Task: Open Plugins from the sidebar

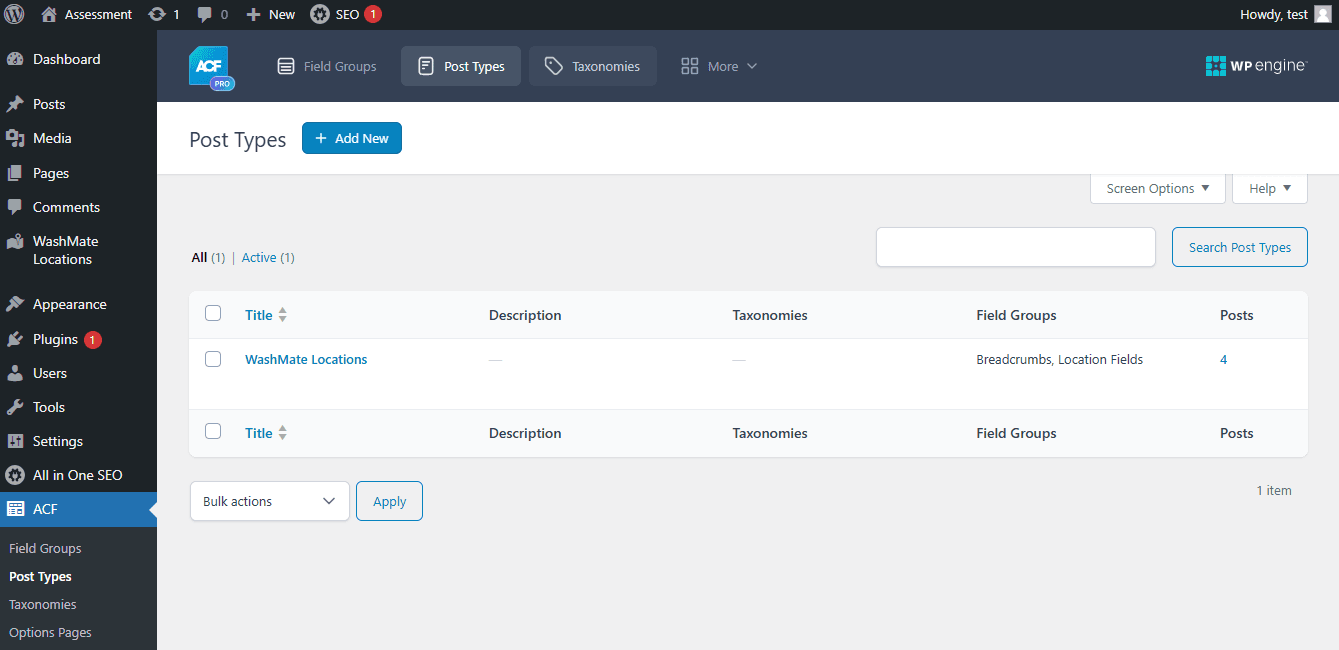Action: 55,339
